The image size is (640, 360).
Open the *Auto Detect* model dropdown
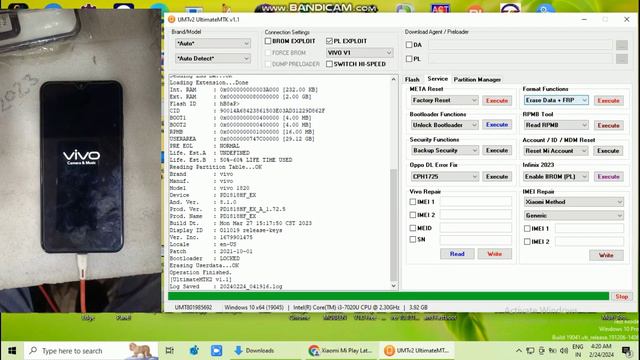[213, 58]
